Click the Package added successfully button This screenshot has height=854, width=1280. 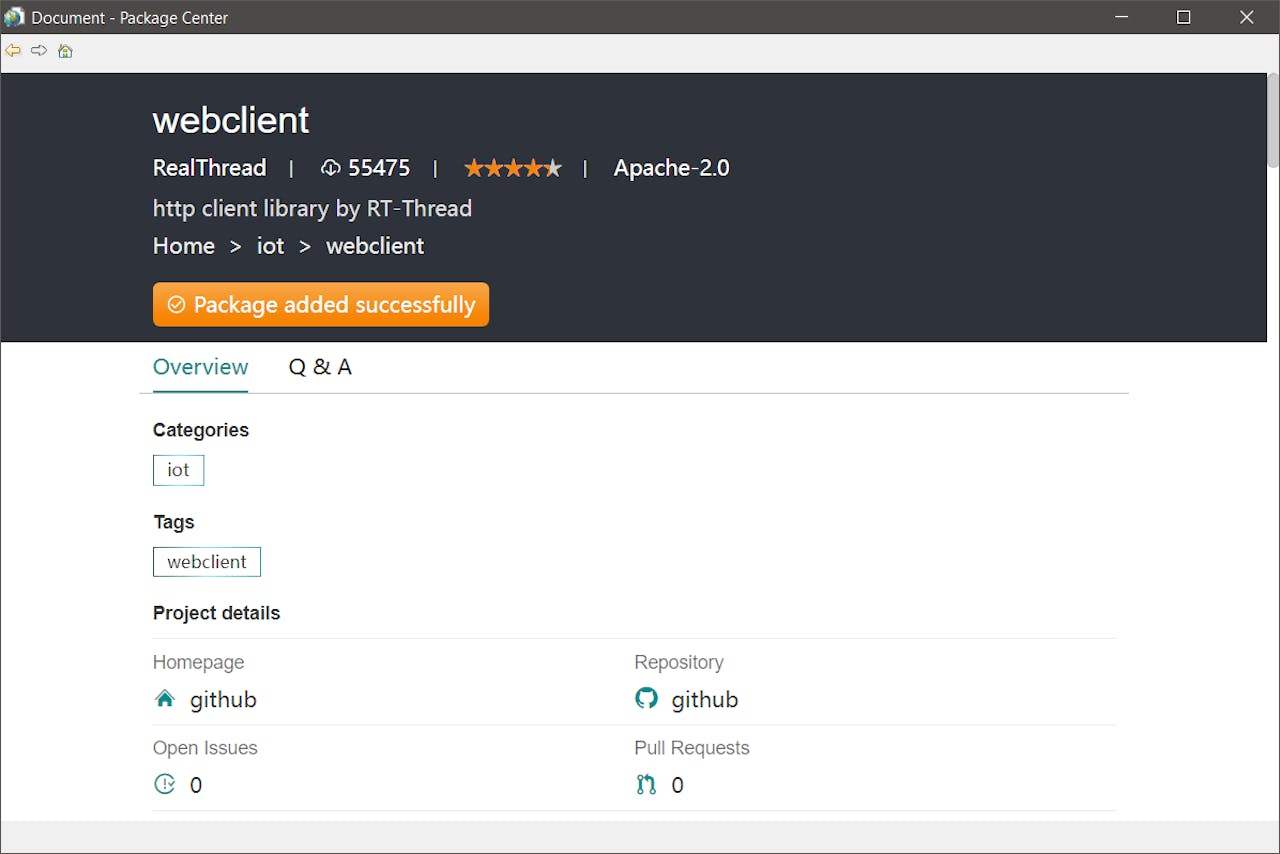click(321, 304)
